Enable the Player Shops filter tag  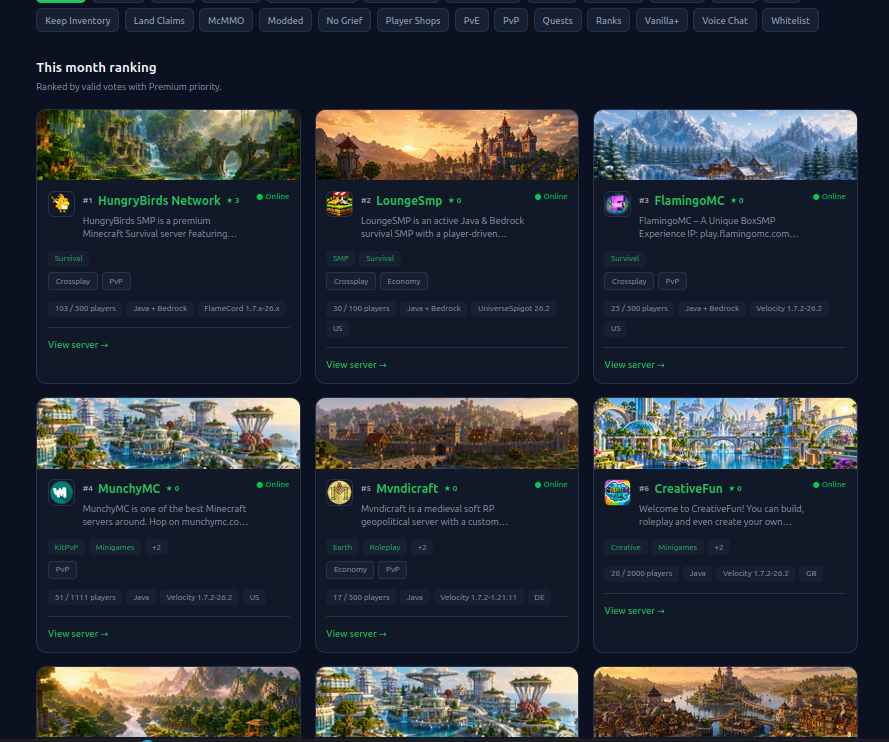(413, 20)
